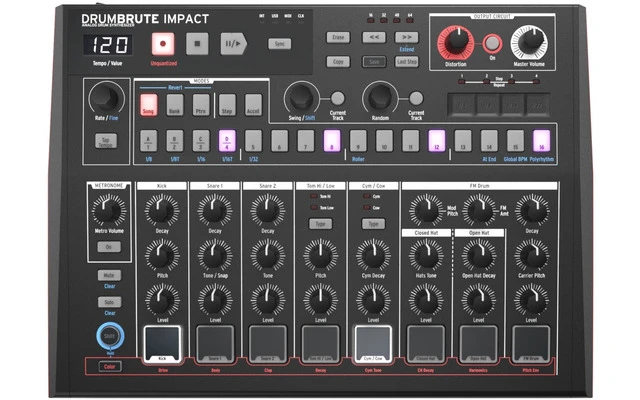Click the forward >> Extend button
640x400 pixels.
point(407,38)
